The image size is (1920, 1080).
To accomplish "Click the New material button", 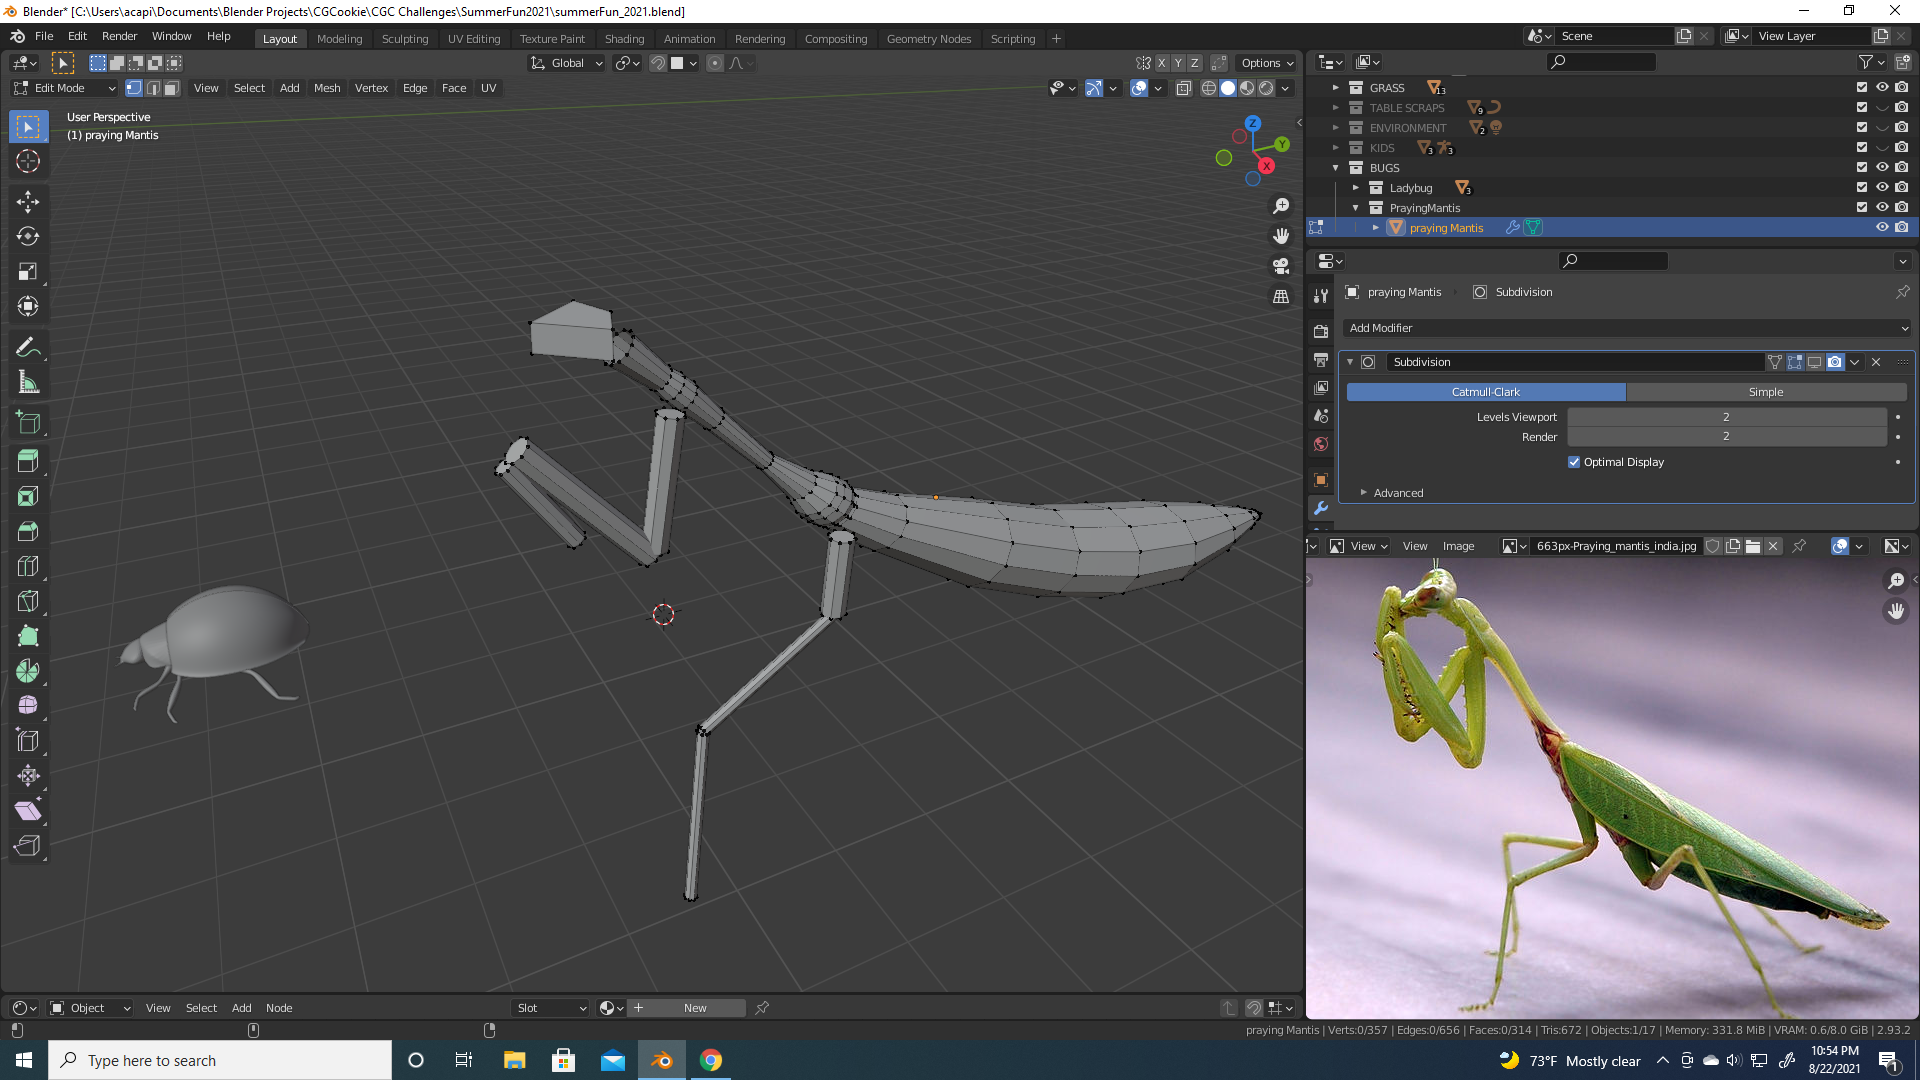I will point(695,1008).
